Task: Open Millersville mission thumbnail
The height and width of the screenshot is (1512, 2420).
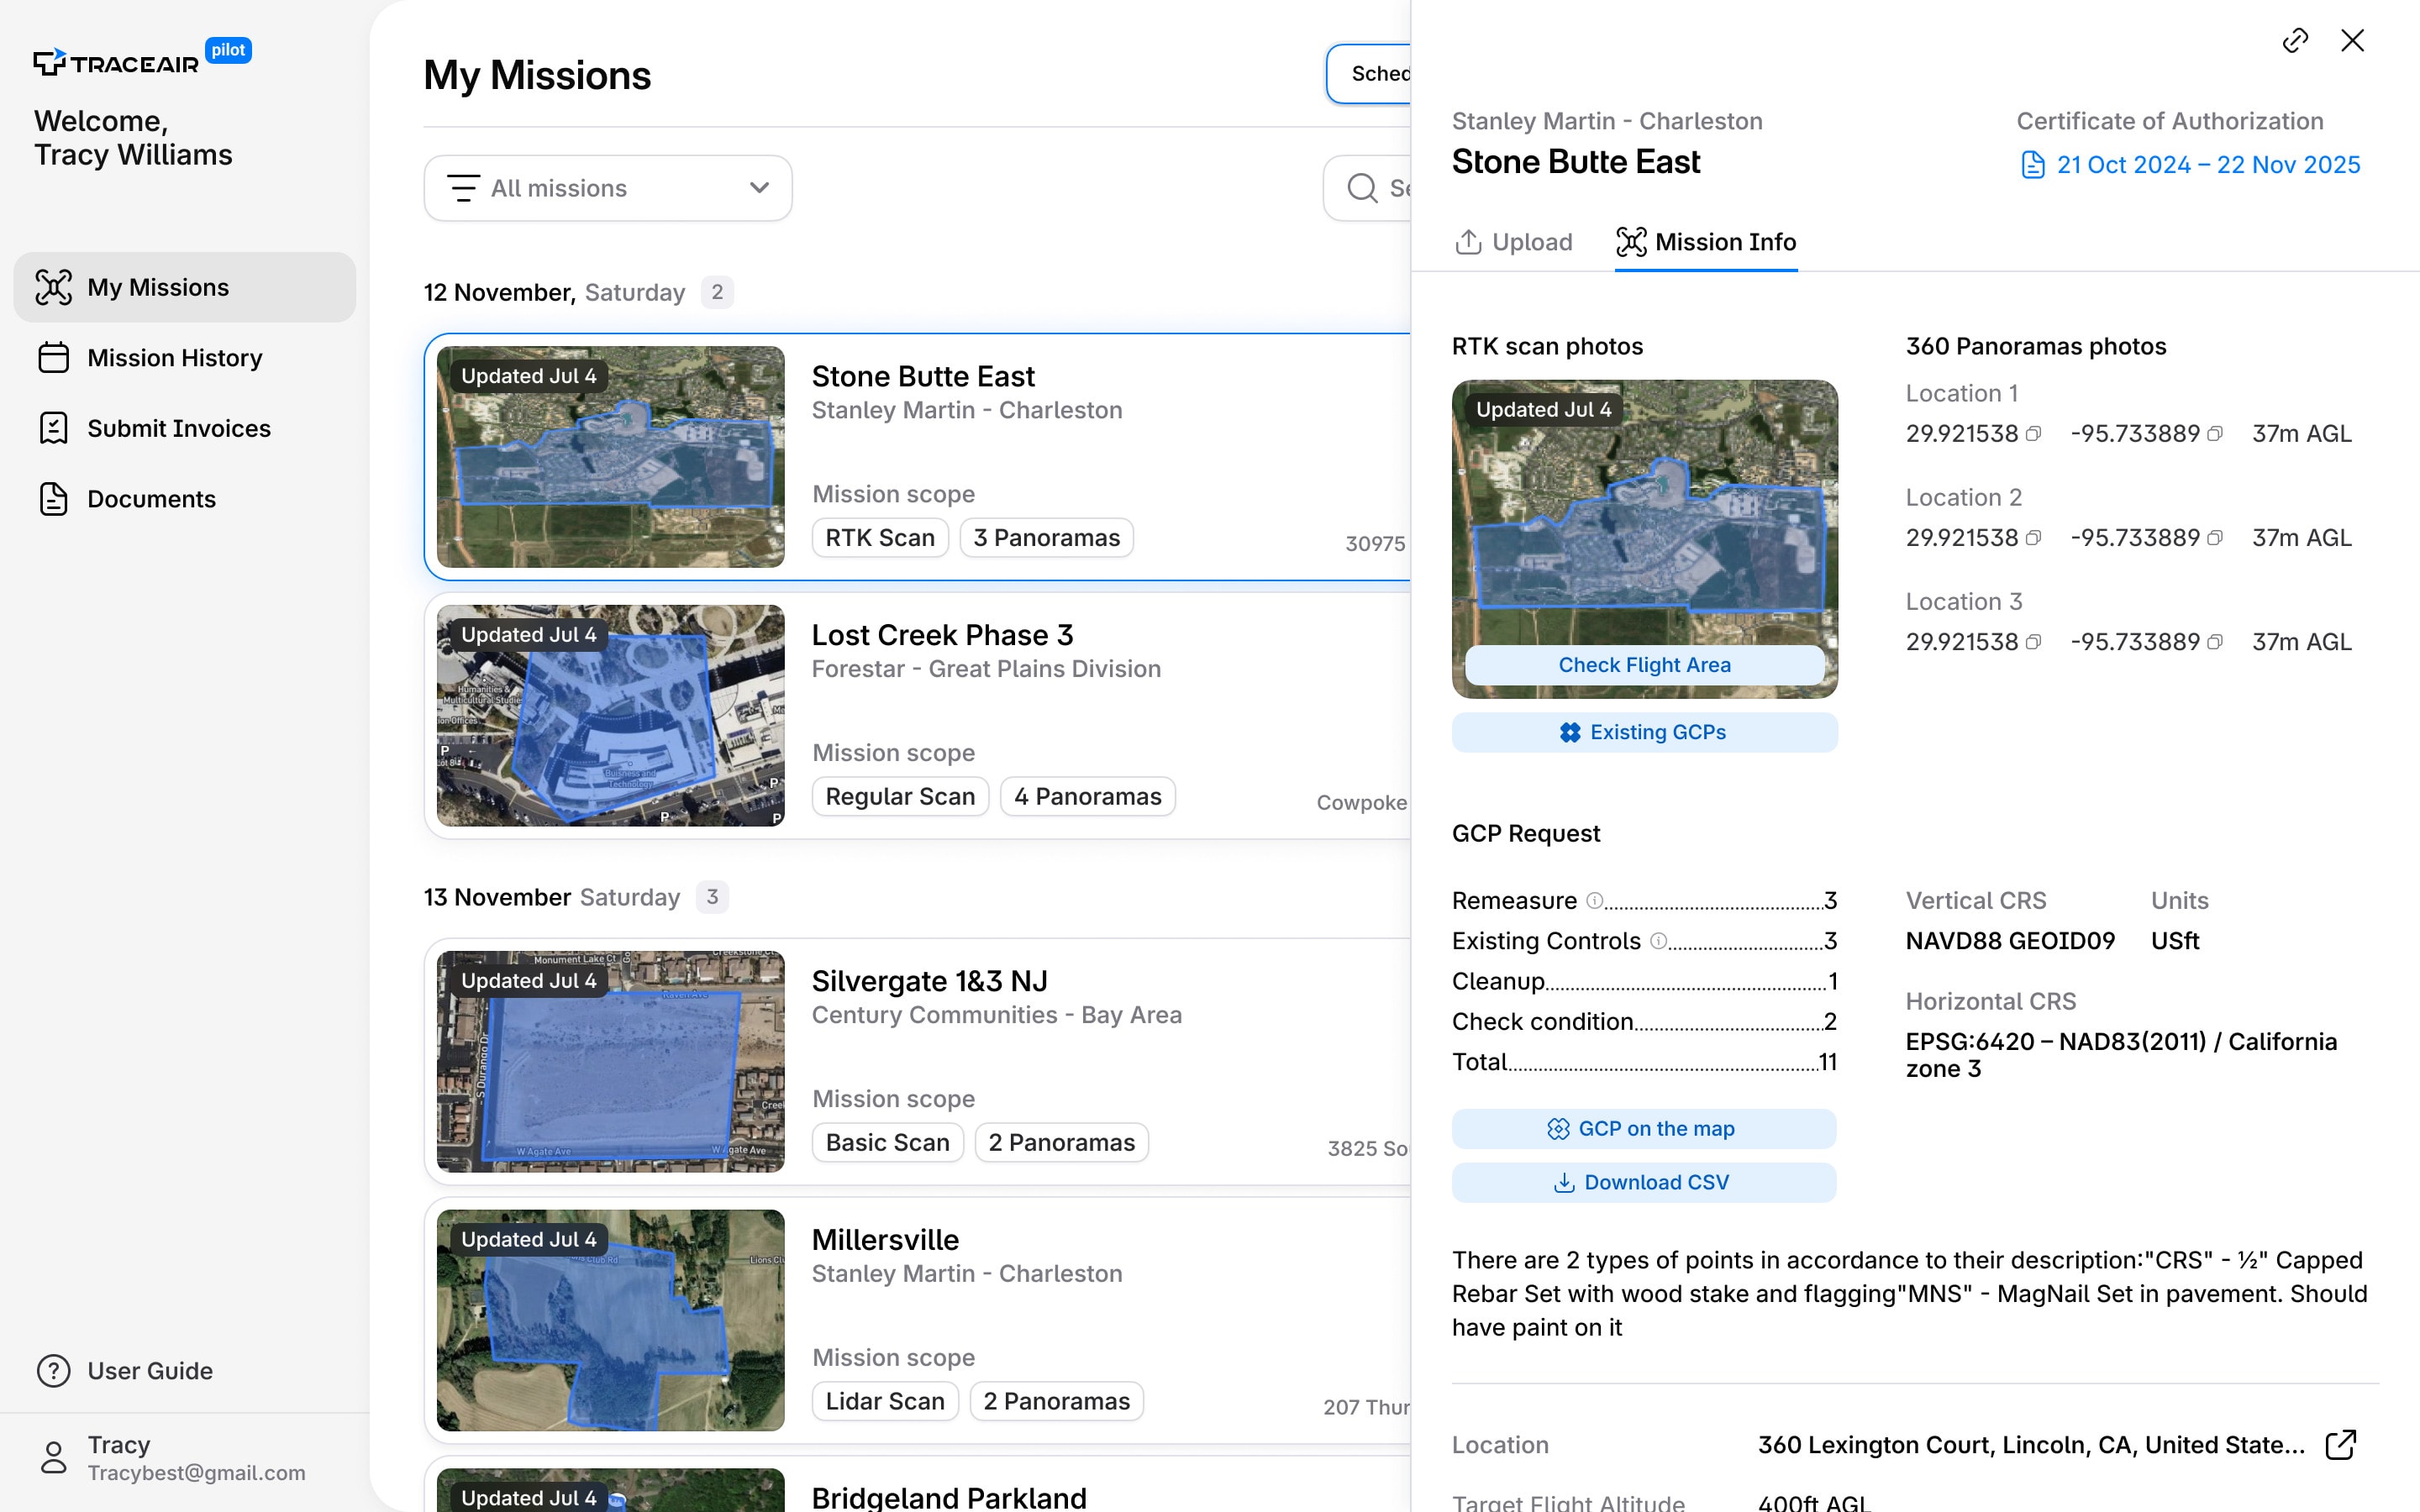Action: 611,1321
